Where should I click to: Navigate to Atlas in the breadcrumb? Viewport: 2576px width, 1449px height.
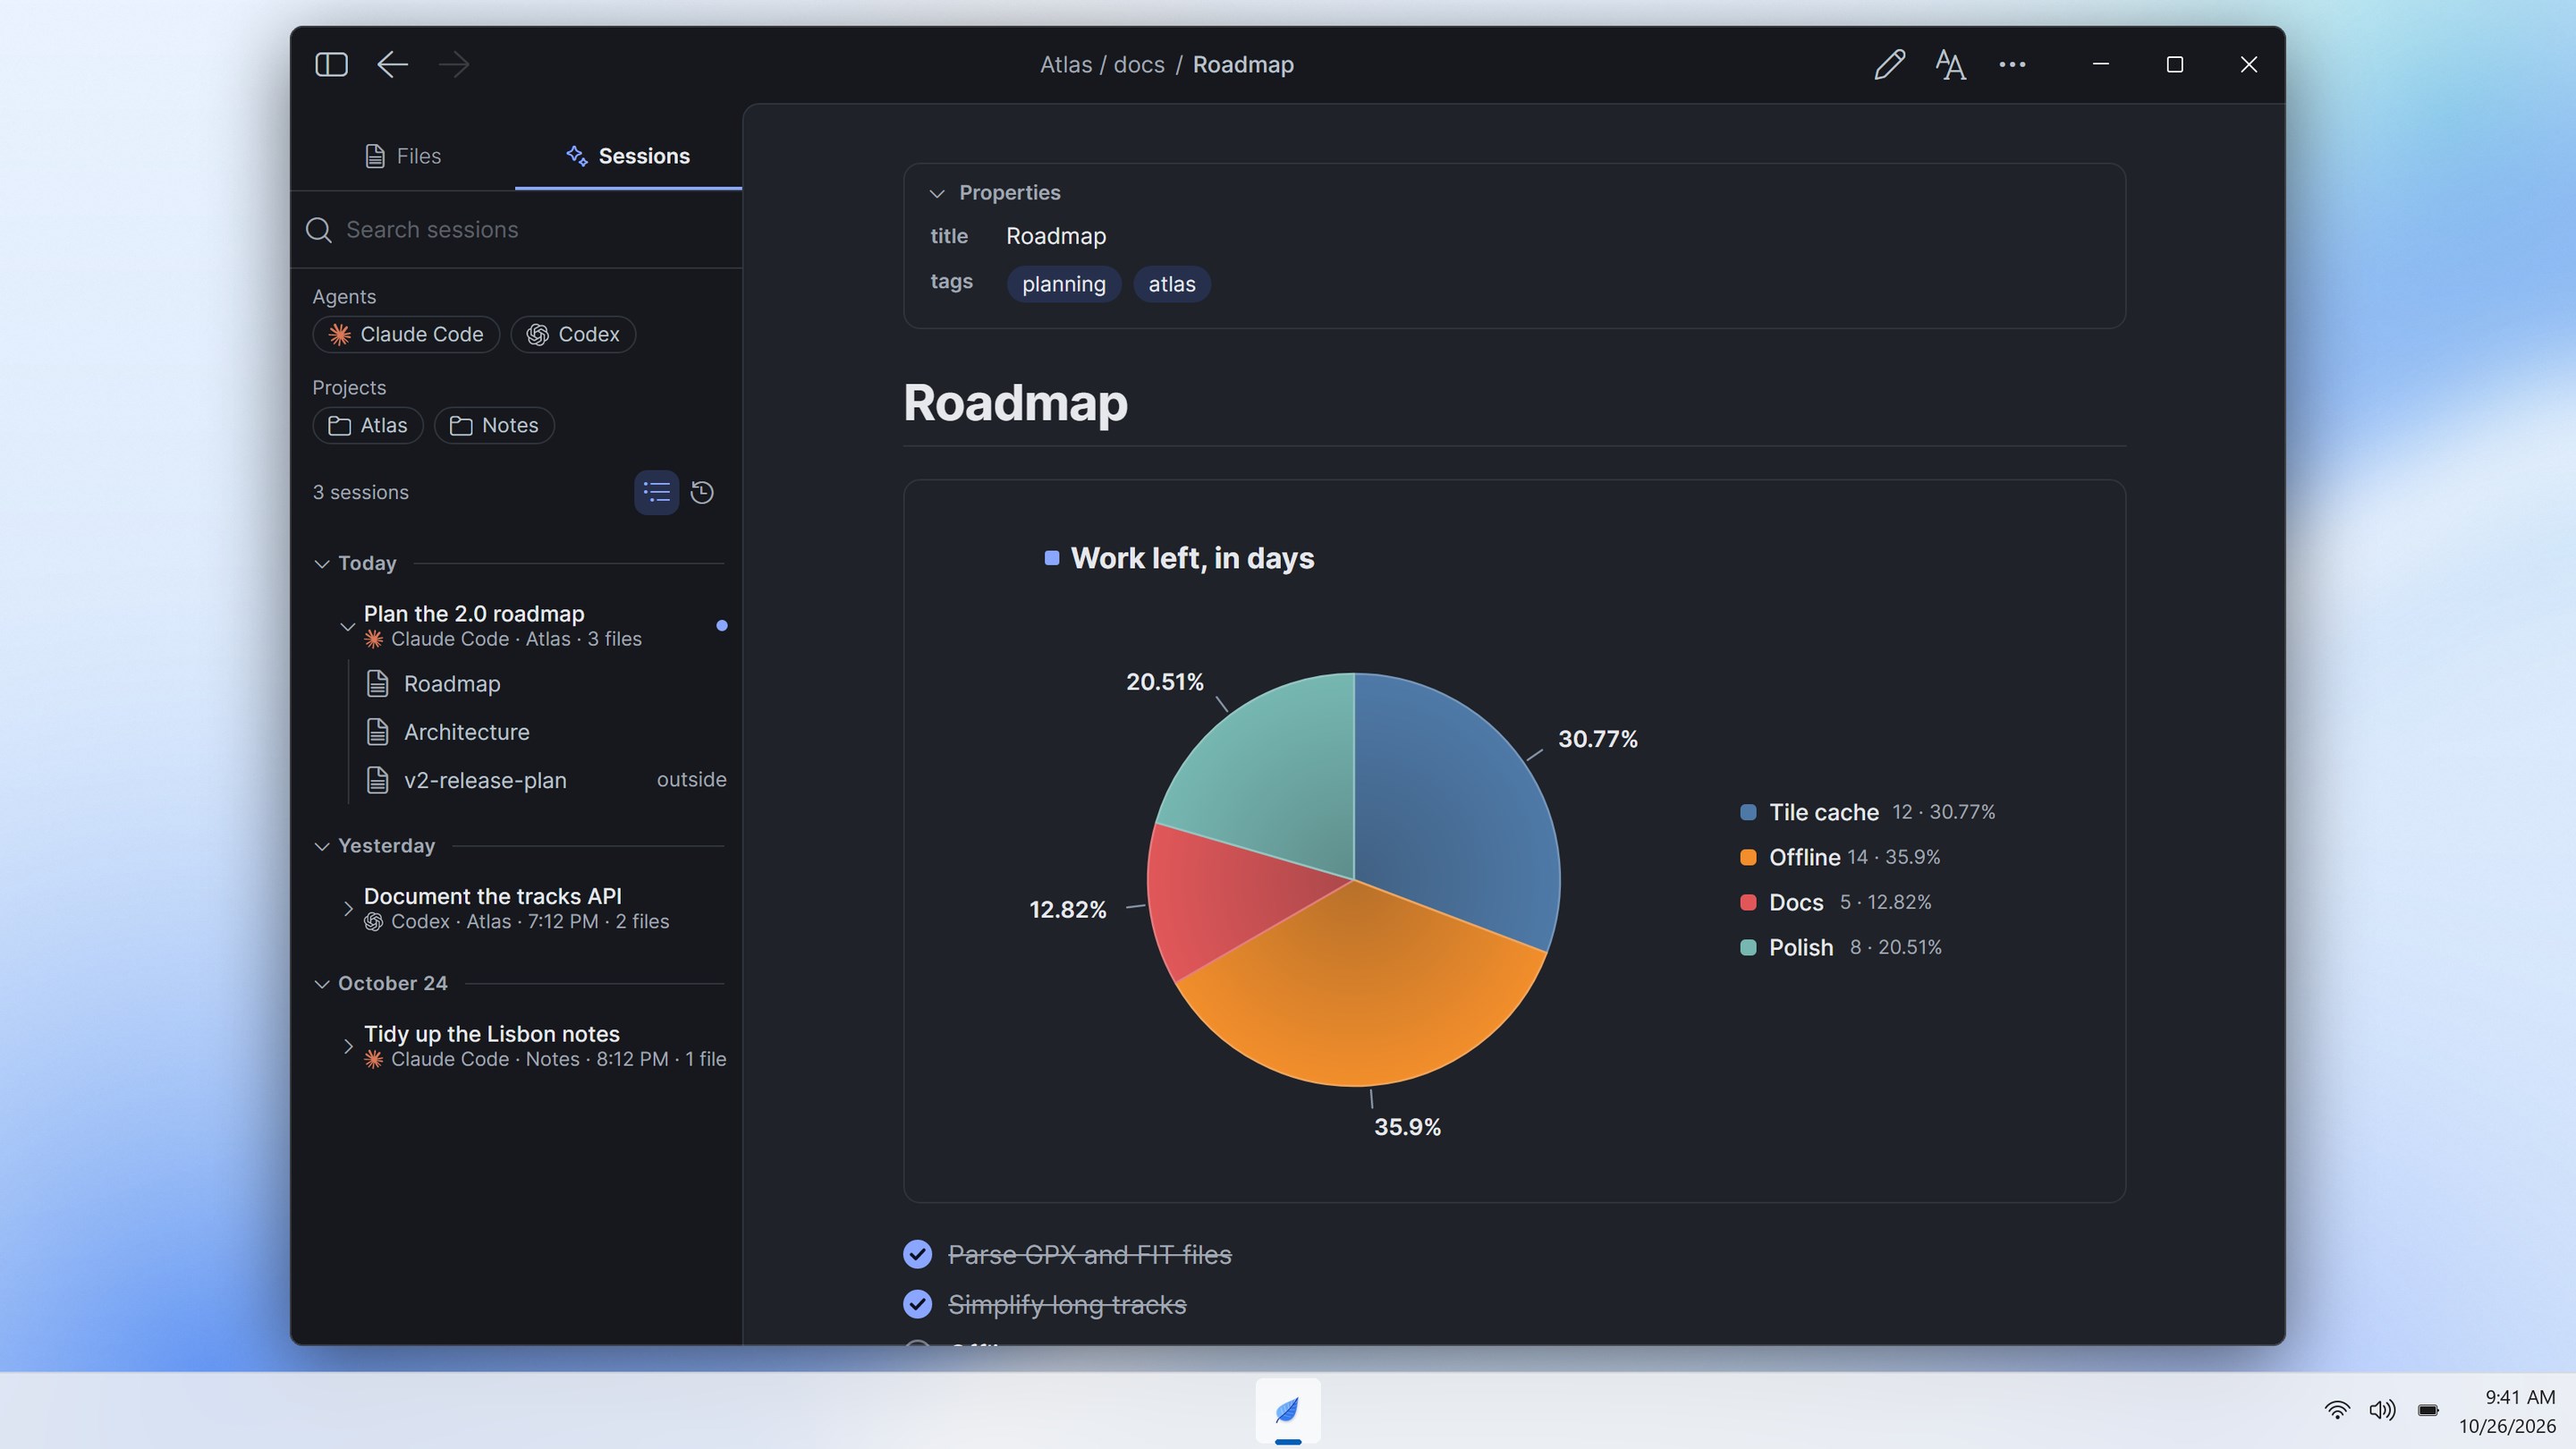pos(1066,65)
